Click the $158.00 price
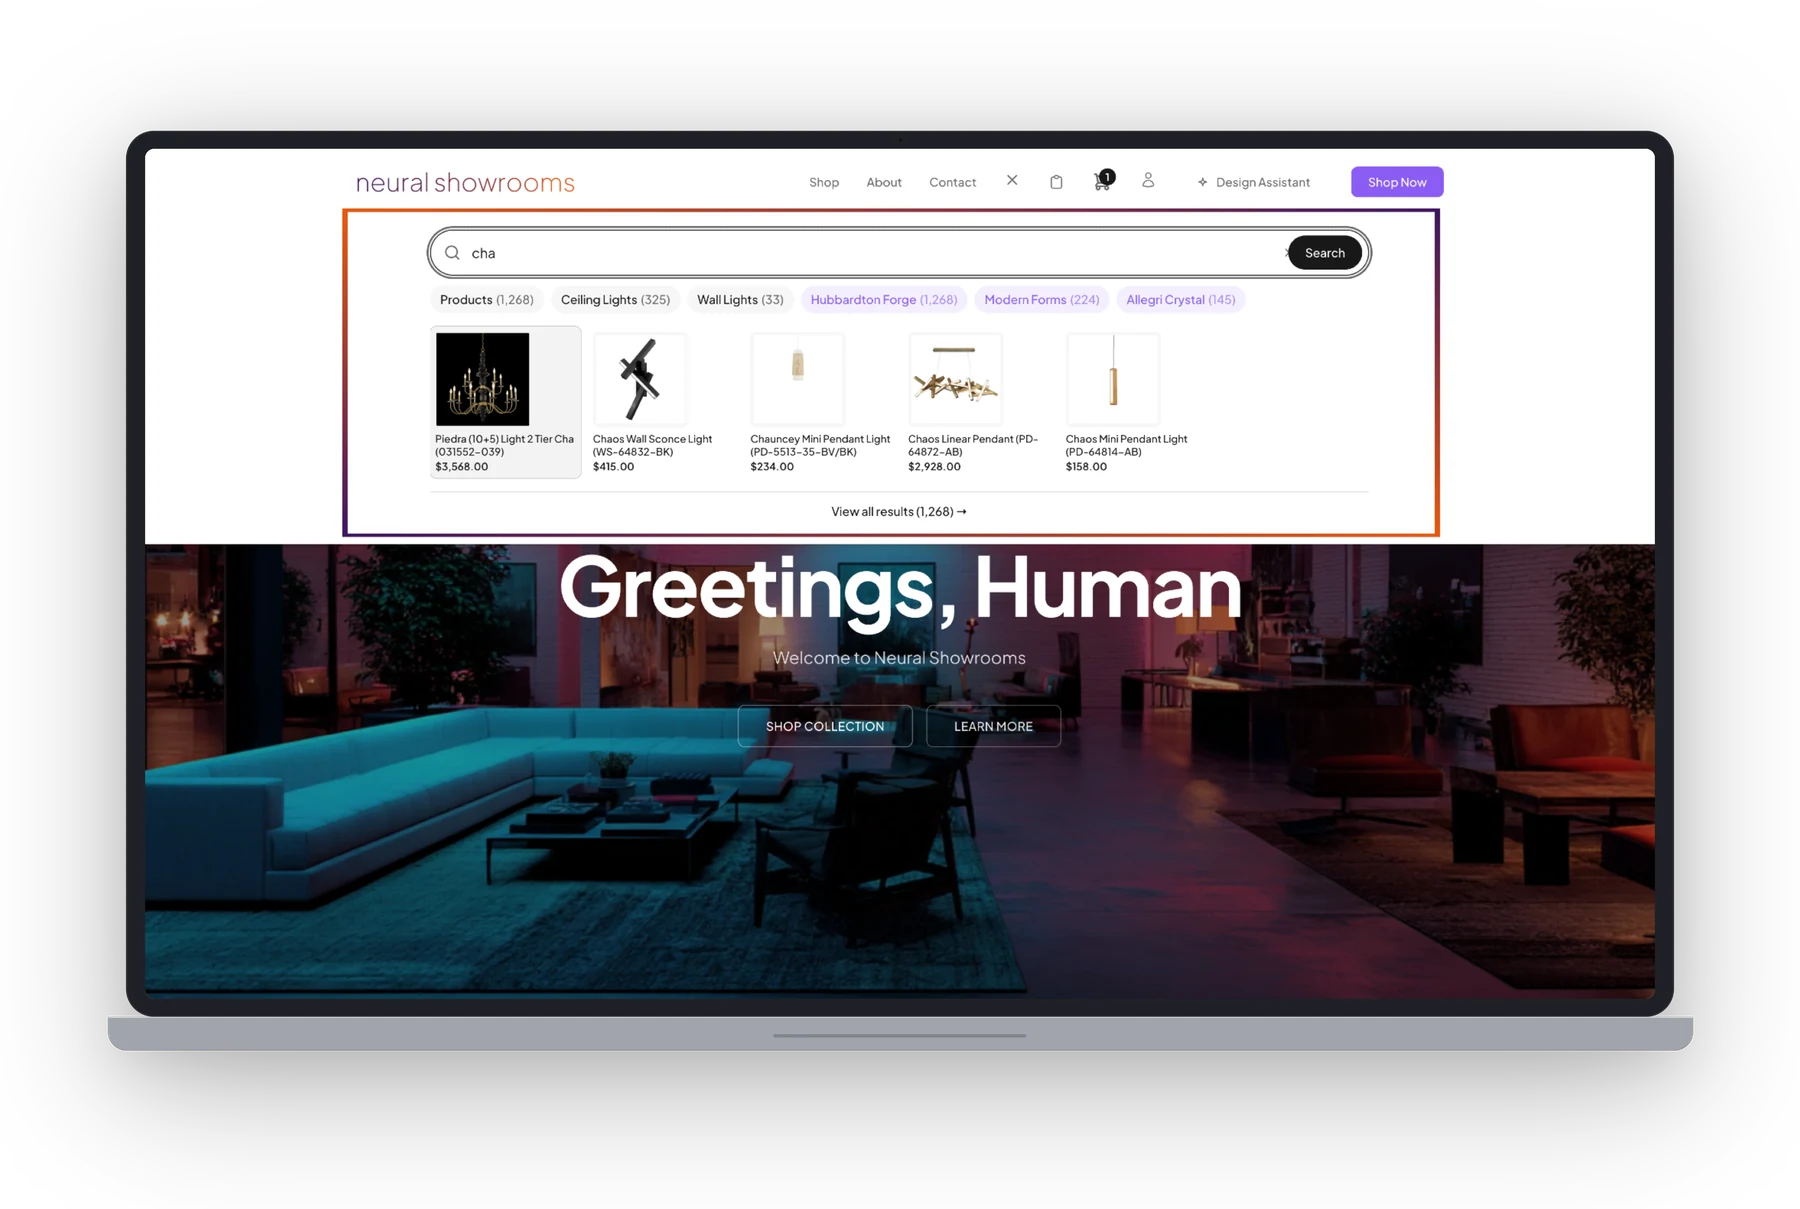This screenshot has width=1800, height=1209. 1086,467
